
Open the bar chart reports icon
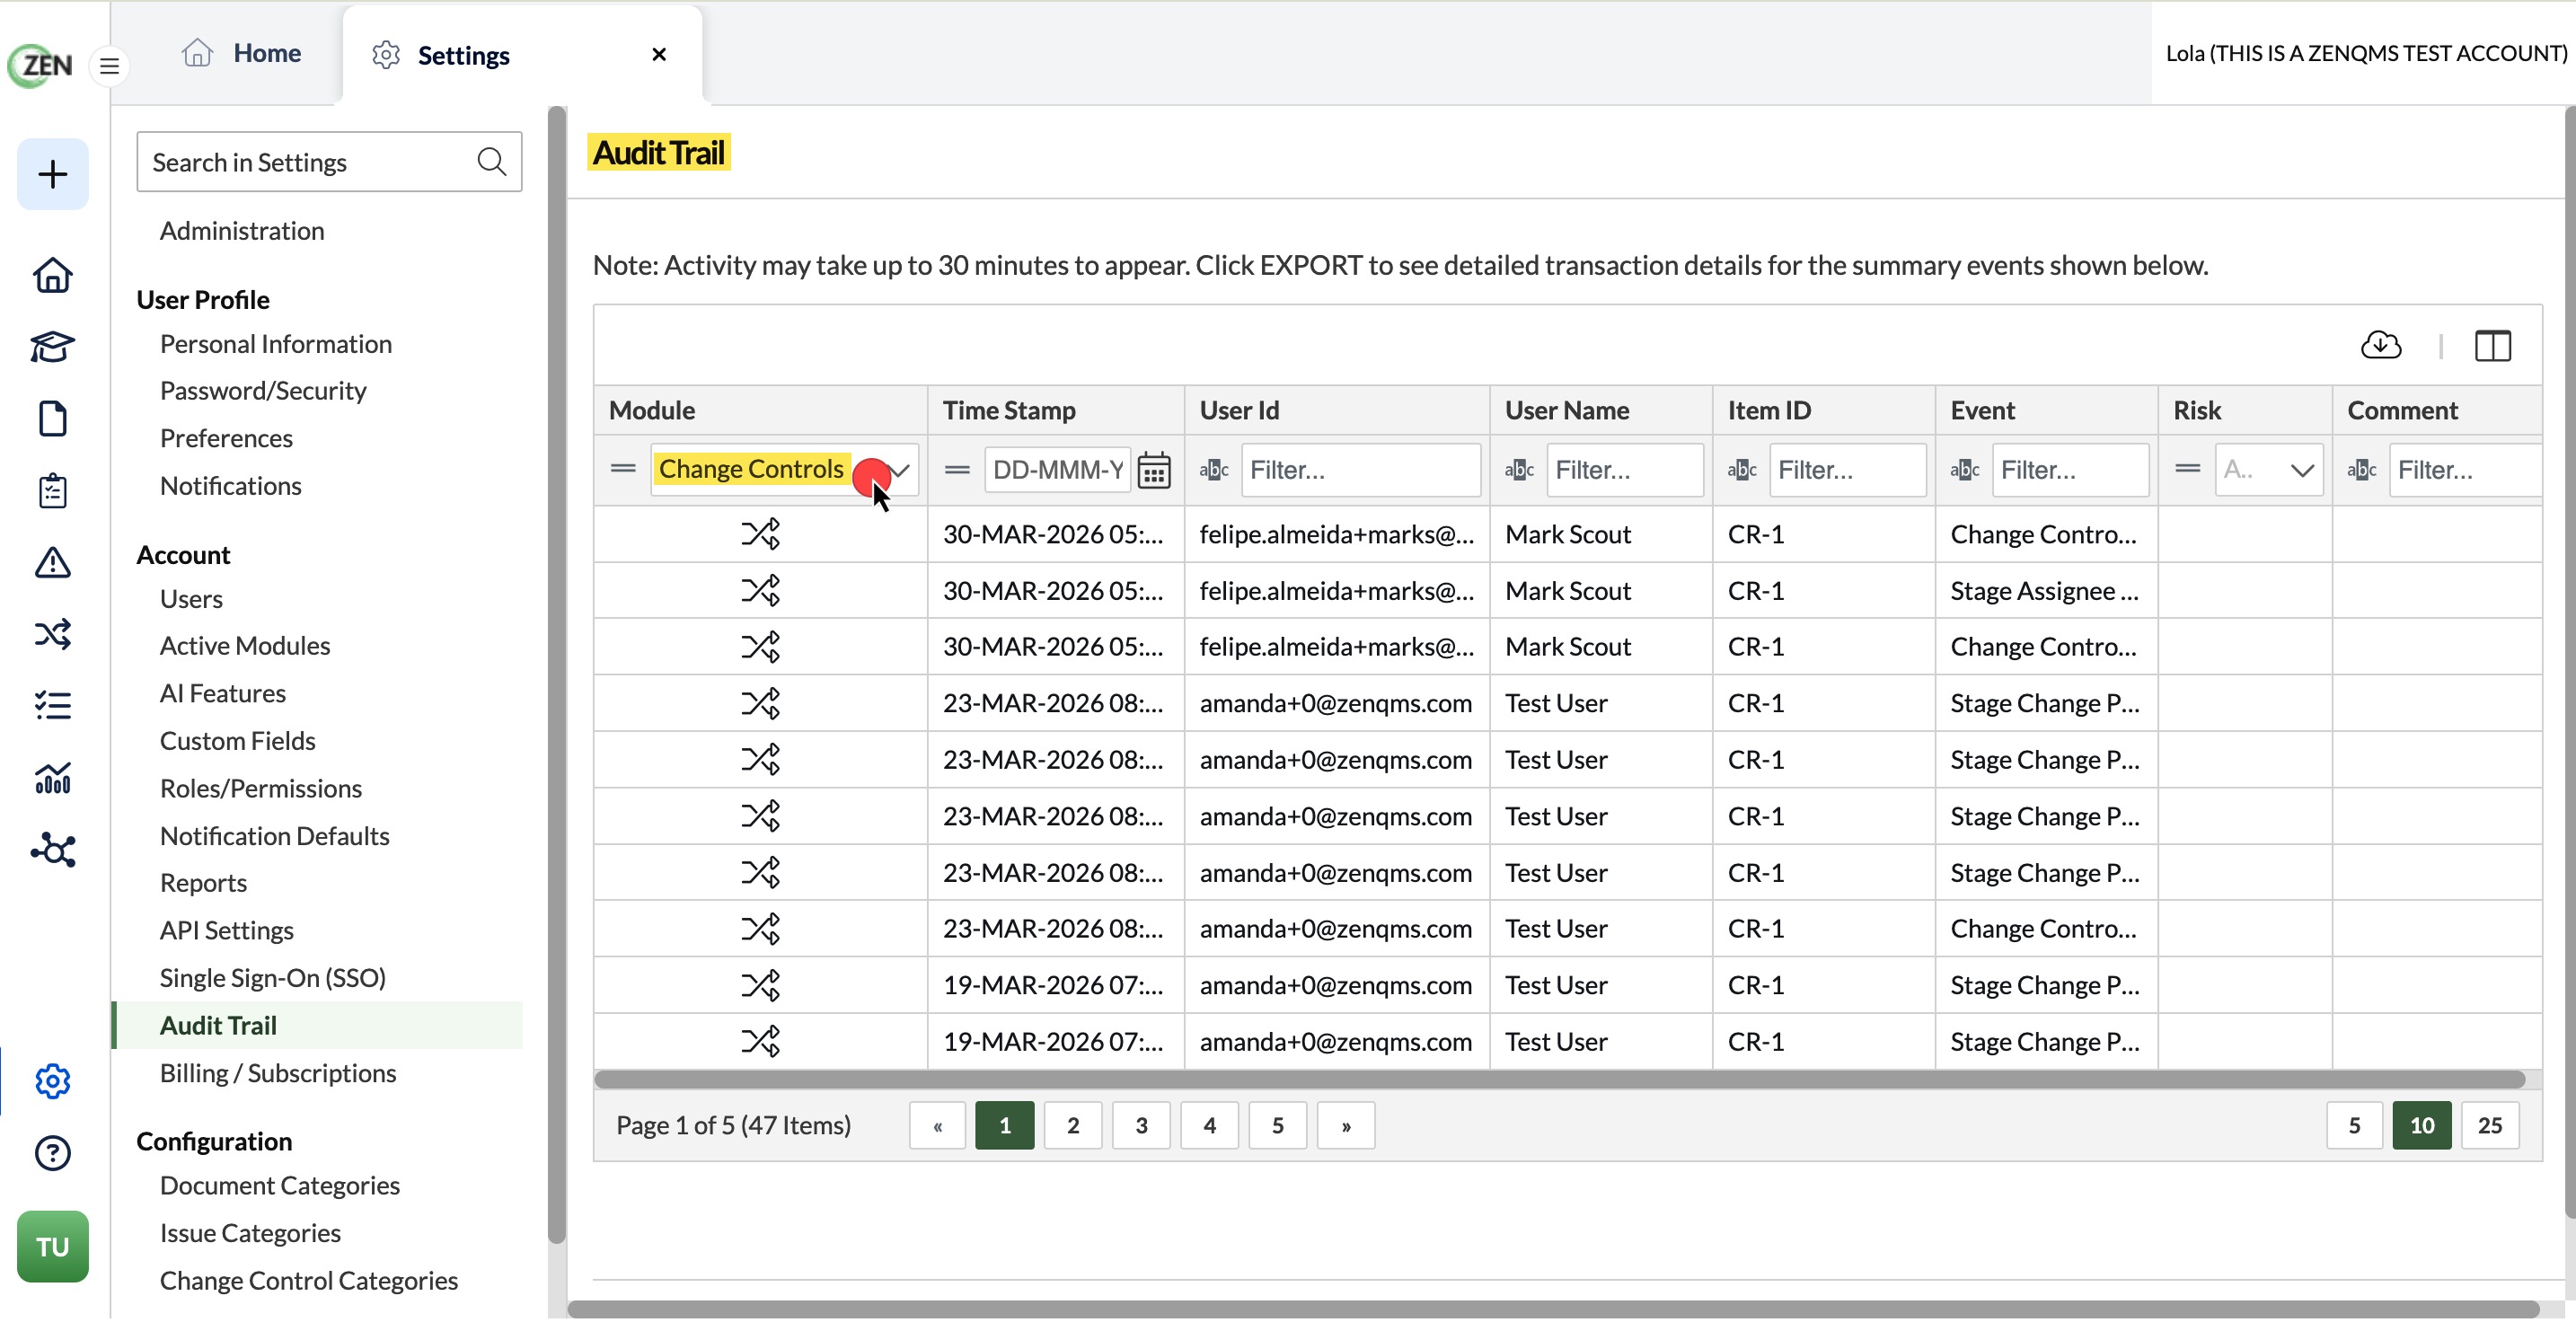click(53, 780)
